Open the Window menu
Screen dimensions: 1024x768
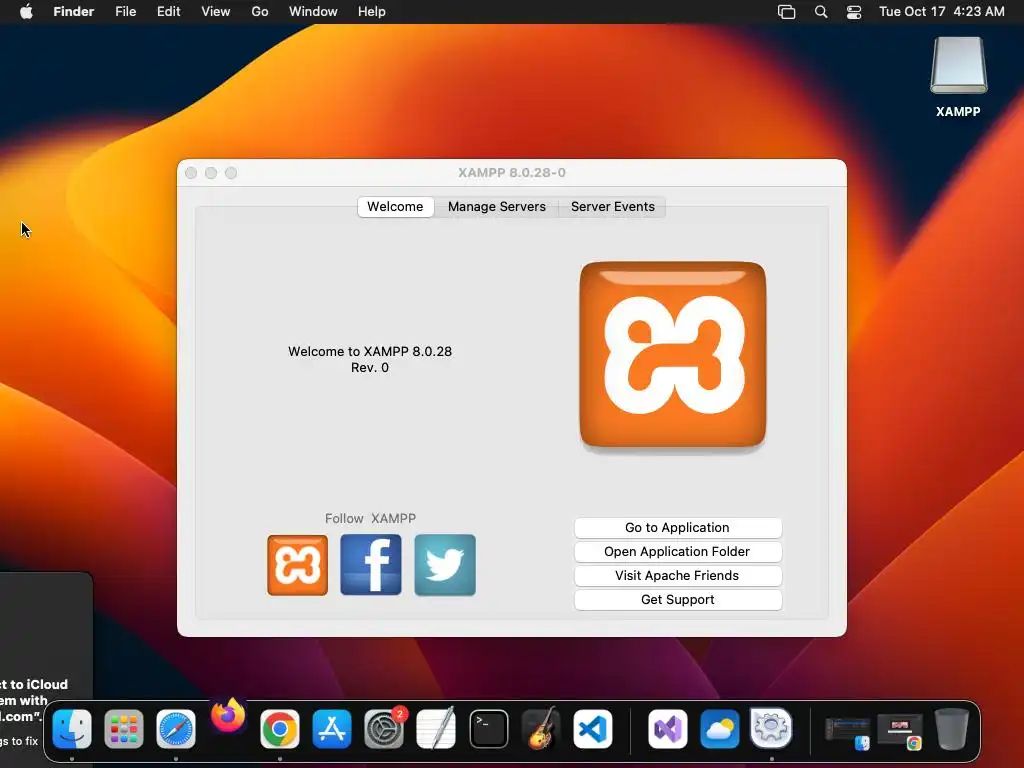(x=313, y=12)
